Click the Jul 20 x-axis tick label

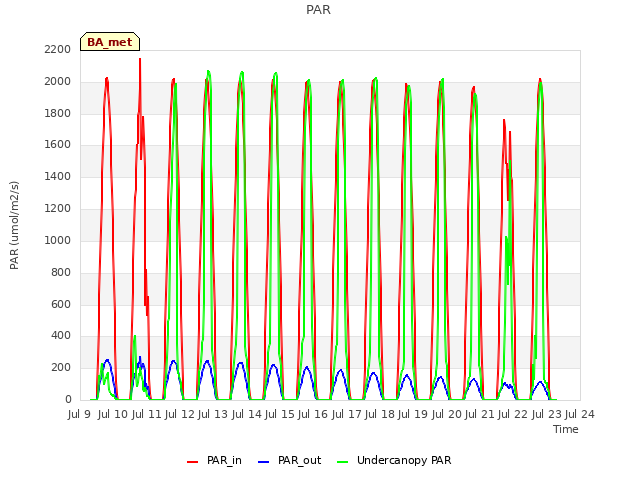[446, 414]
